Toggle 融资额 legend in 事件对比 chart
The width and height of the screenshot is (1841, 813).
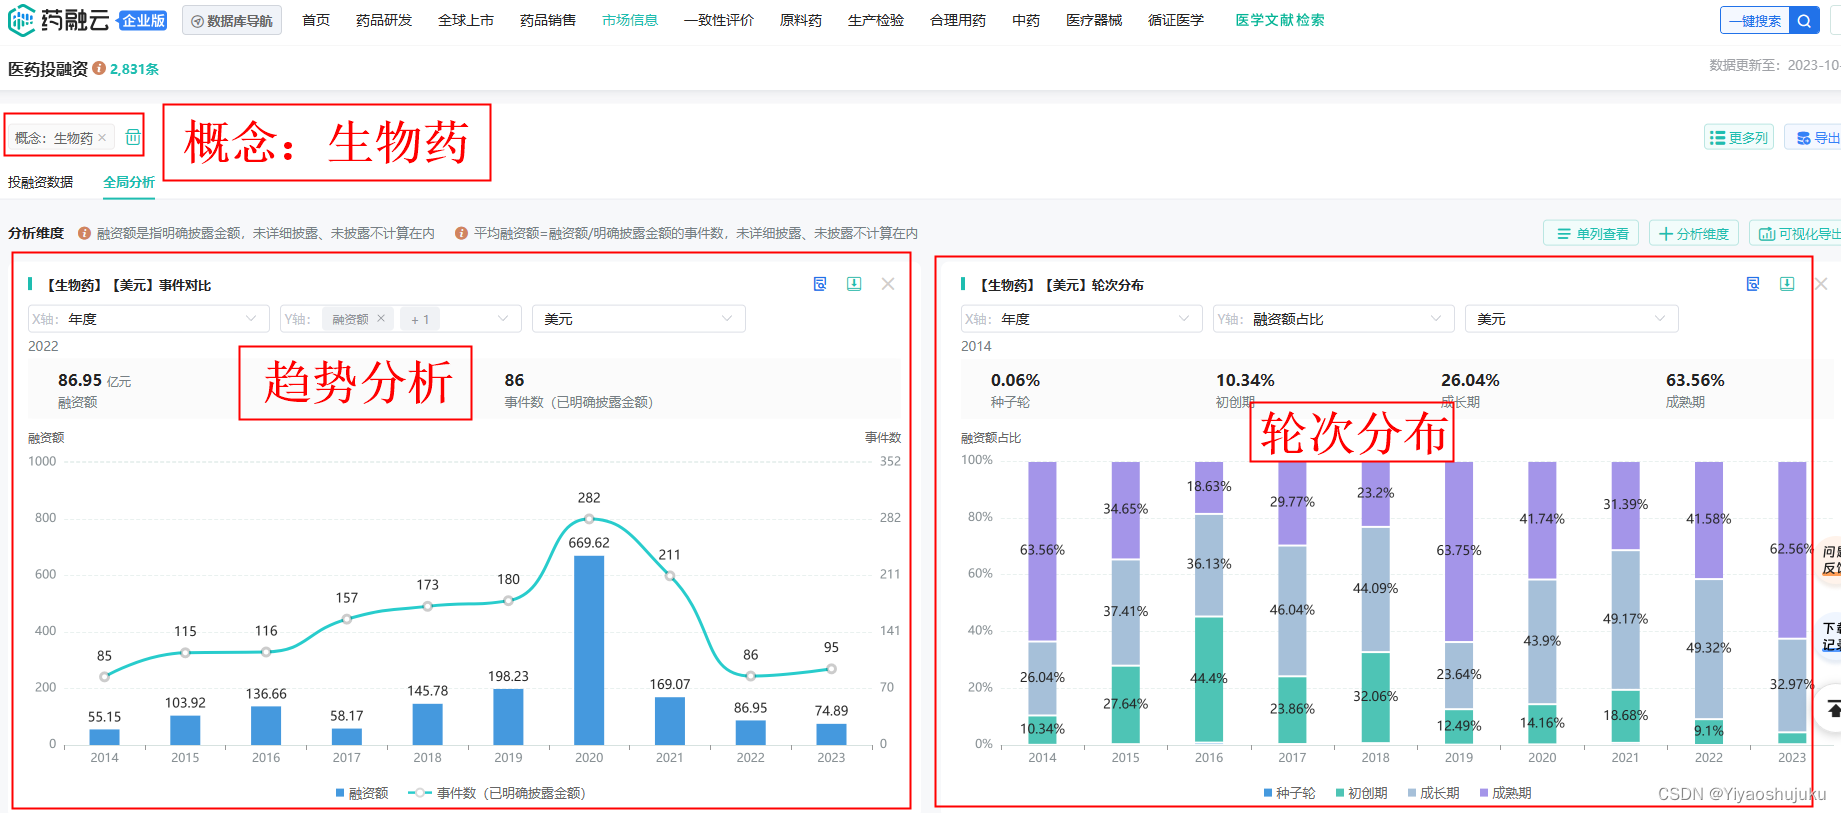pos(362,793)
